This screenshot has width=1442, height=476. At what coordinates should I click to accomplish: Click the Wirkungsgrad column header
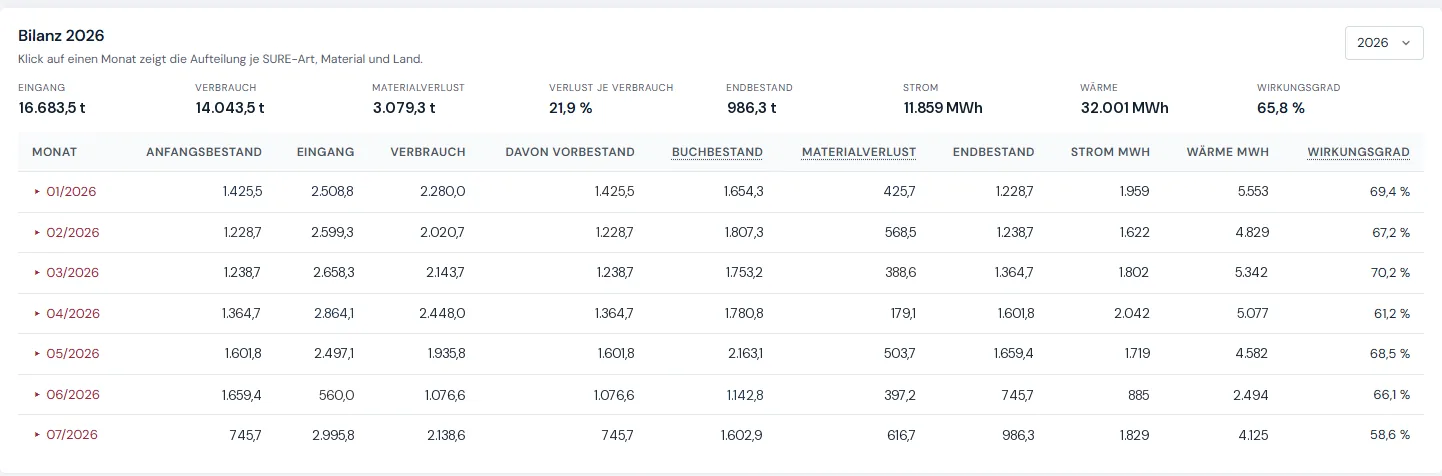[1358, 152]
